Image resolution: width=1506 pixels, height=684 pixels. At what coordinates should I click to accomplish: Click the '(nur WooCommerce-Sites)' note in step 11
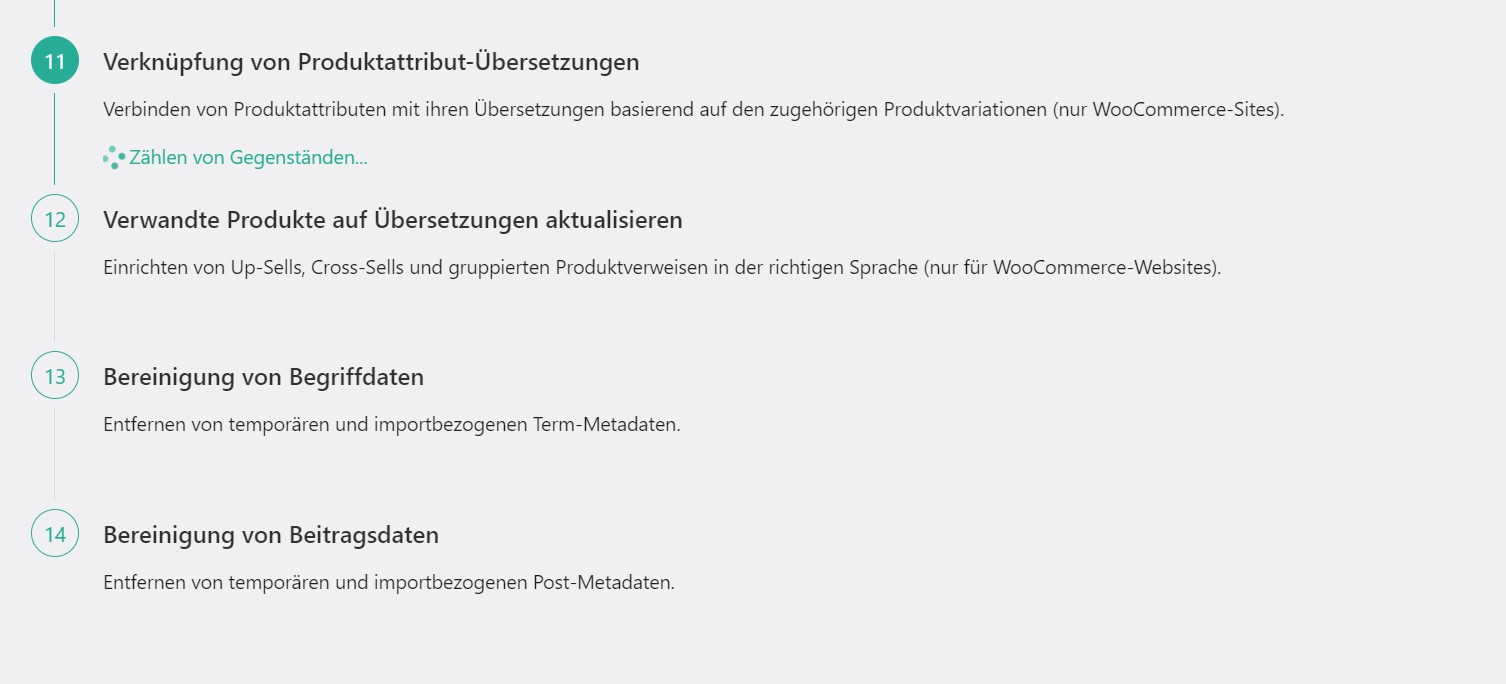(1168, 110)
